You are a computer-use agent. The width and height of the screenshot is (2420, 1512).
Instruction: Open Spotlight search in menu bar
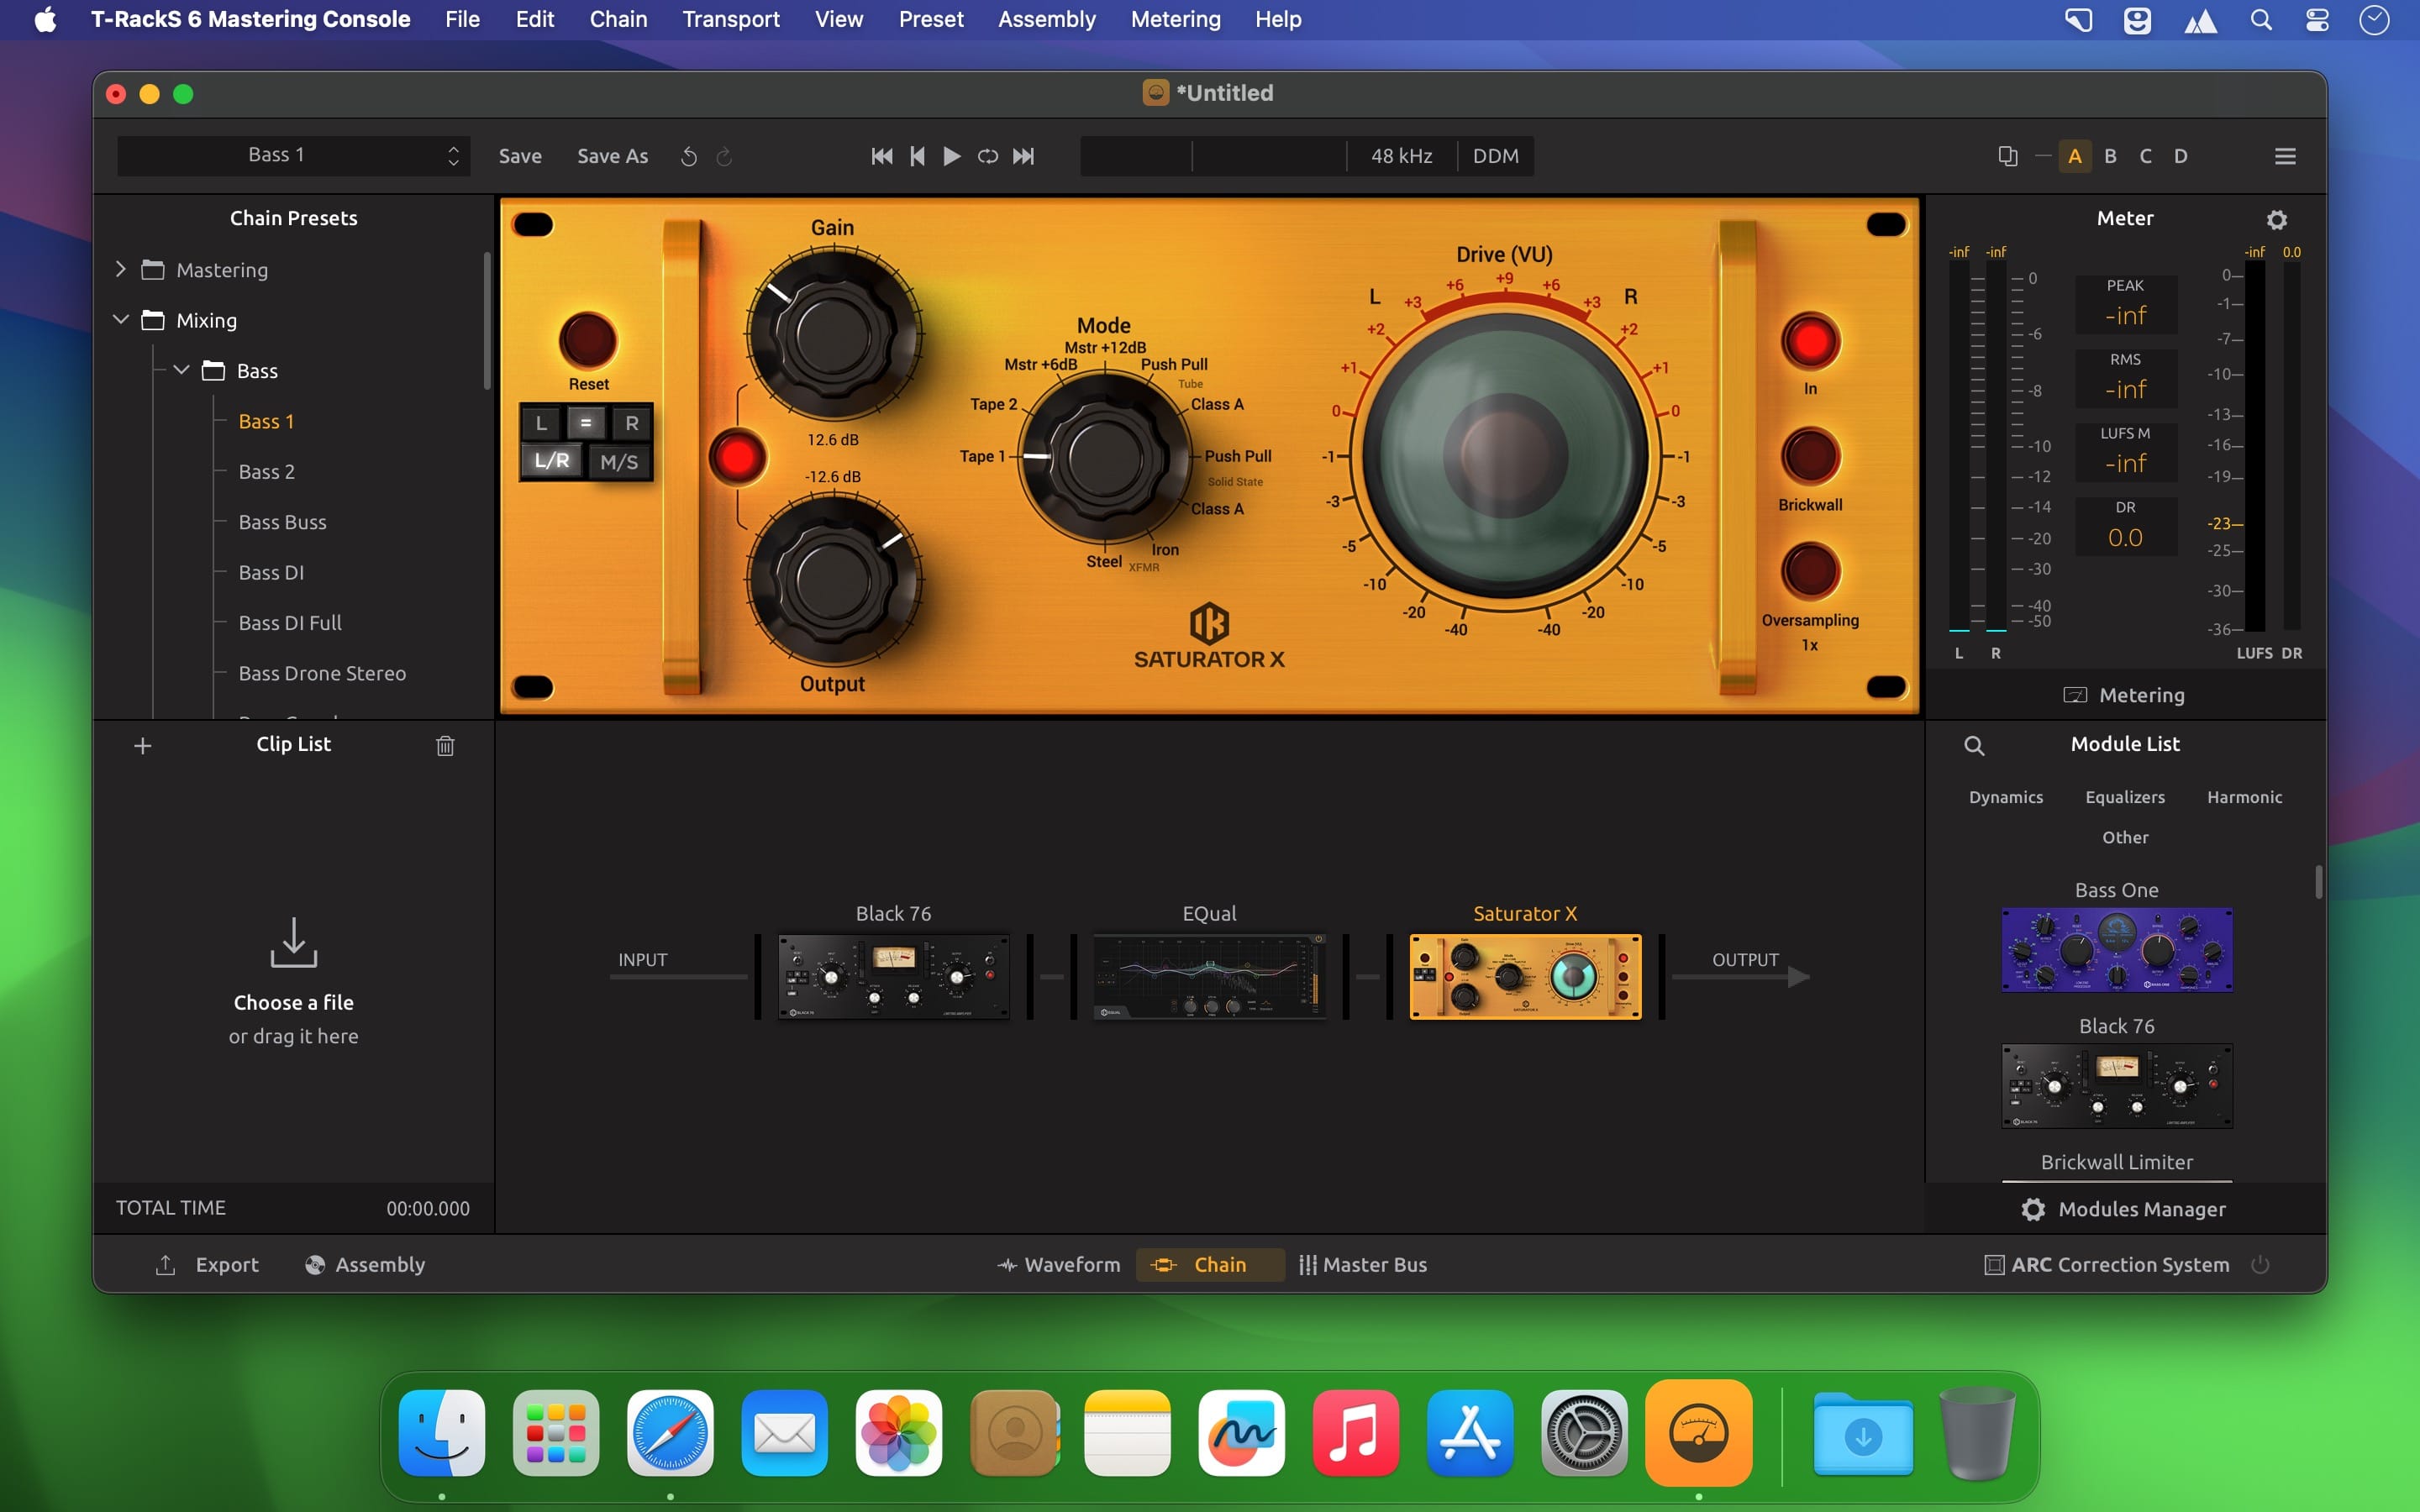(2261, 19)
